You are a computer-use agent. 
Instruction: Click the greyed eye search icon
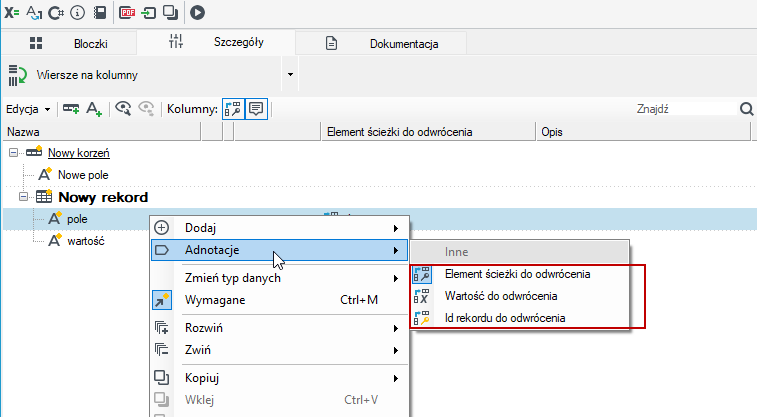pos(146,109)
